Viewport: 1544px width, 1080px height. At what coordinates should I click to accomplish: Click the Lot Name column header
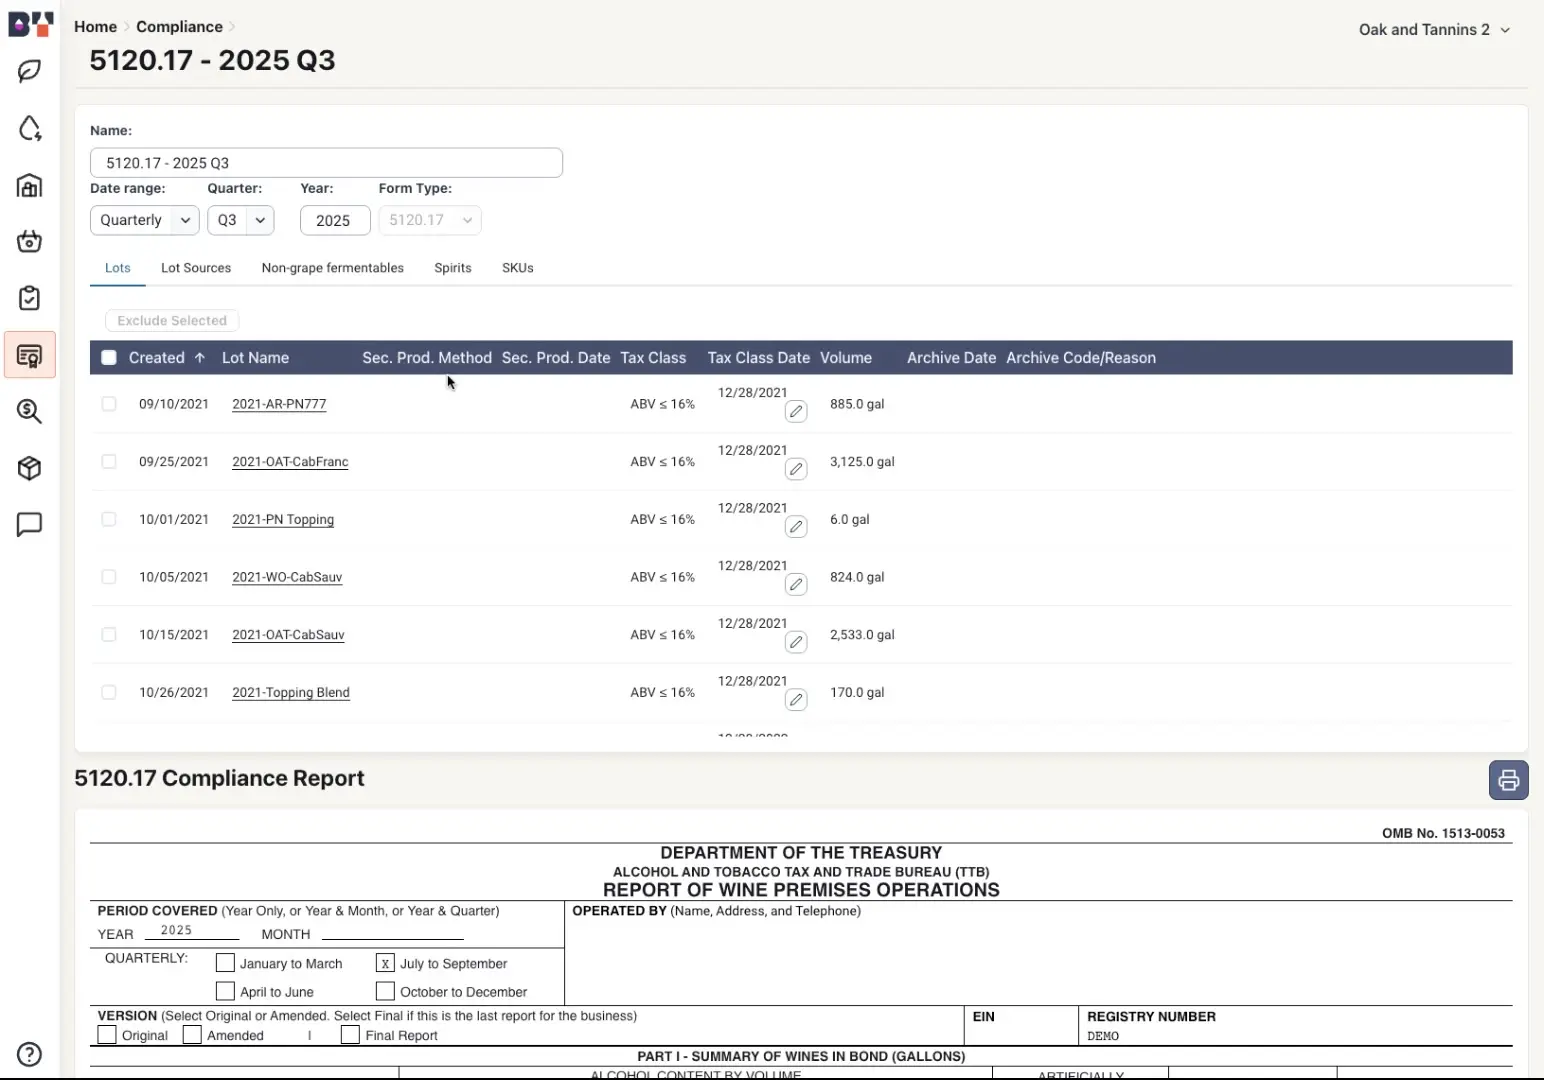click(255, 358)
